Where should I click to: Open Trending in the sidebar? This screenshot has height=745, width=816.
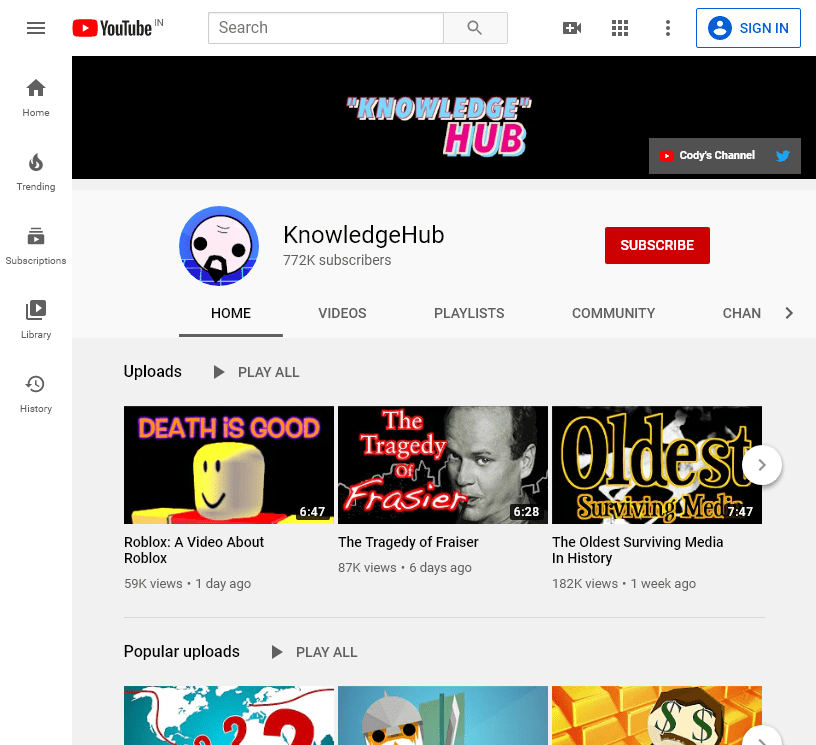pyautogui.click(x=36, y=172)
